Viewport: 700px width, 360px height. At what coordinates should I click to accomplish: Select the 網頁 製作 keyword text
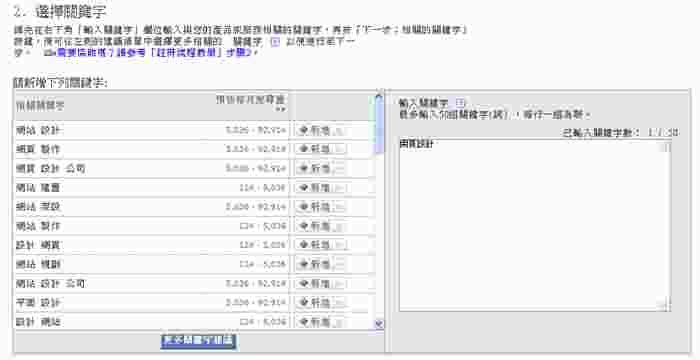(x=38, y=150)
